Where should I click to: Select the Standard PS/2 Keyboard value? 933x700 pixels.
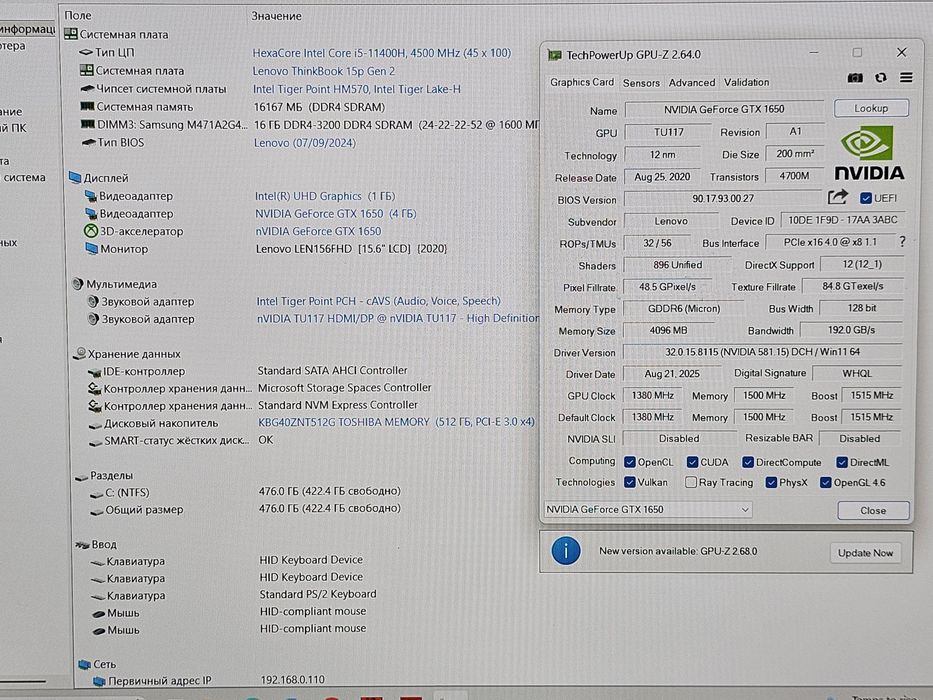point(318,594)
